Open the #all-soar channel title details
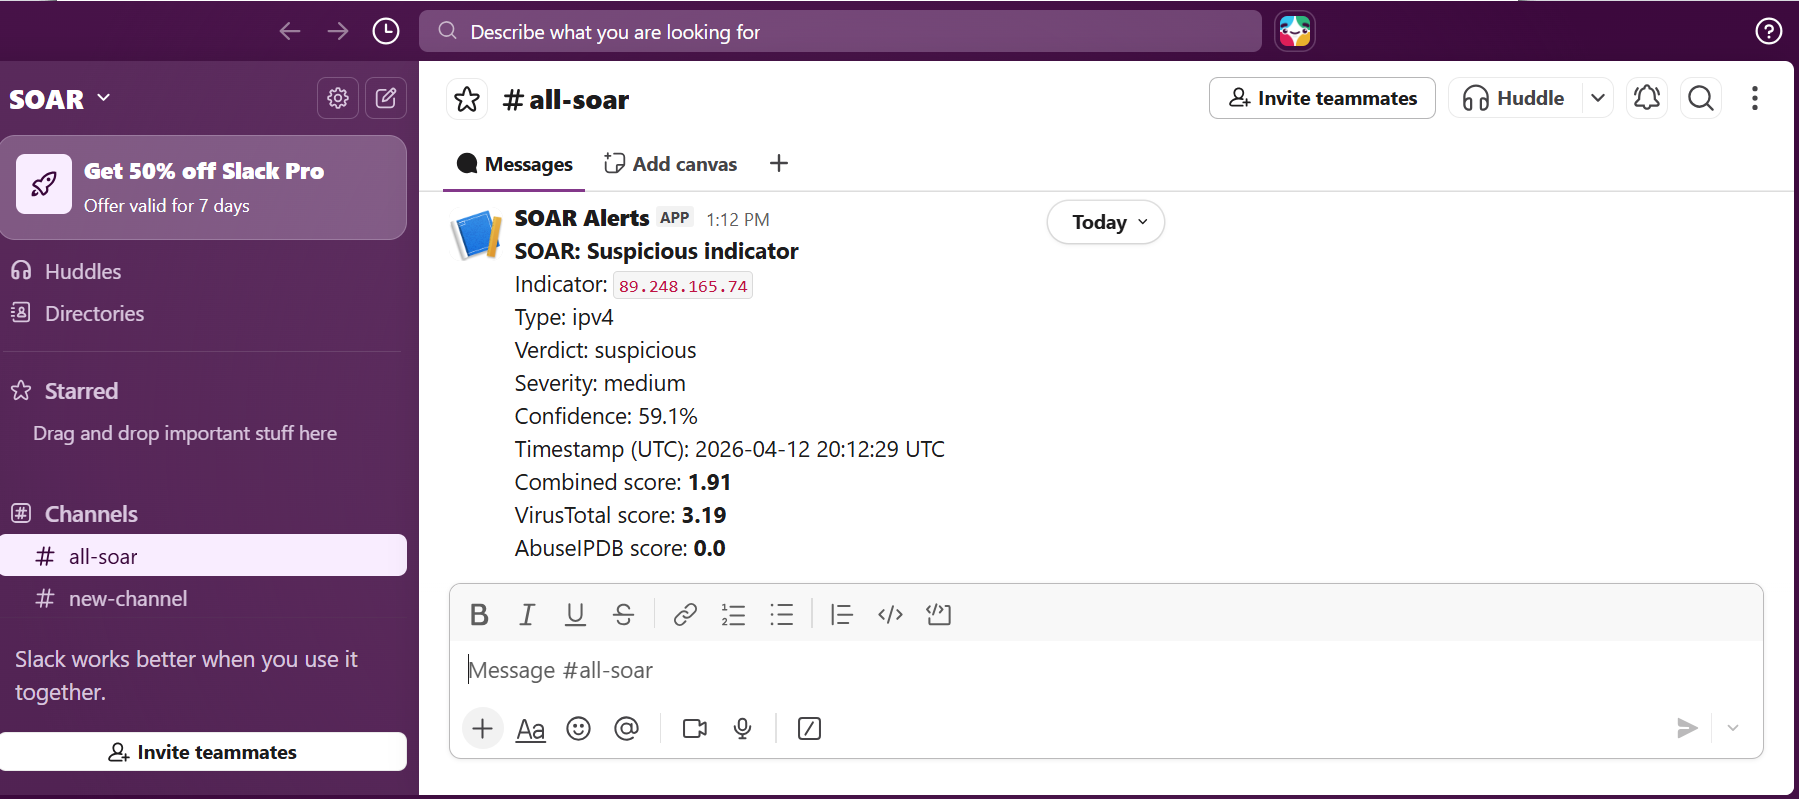1799x799 pixels. 566,99
